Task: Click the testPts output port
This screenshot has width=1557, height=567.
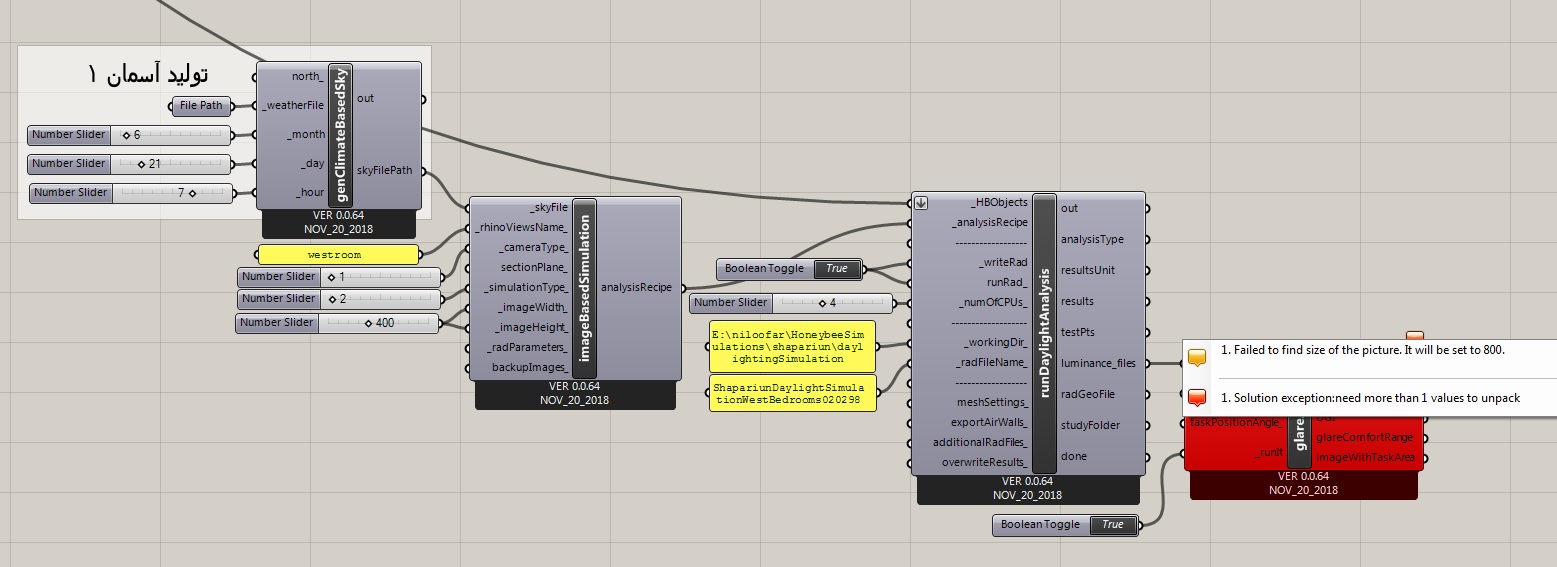Action: 1078,332
